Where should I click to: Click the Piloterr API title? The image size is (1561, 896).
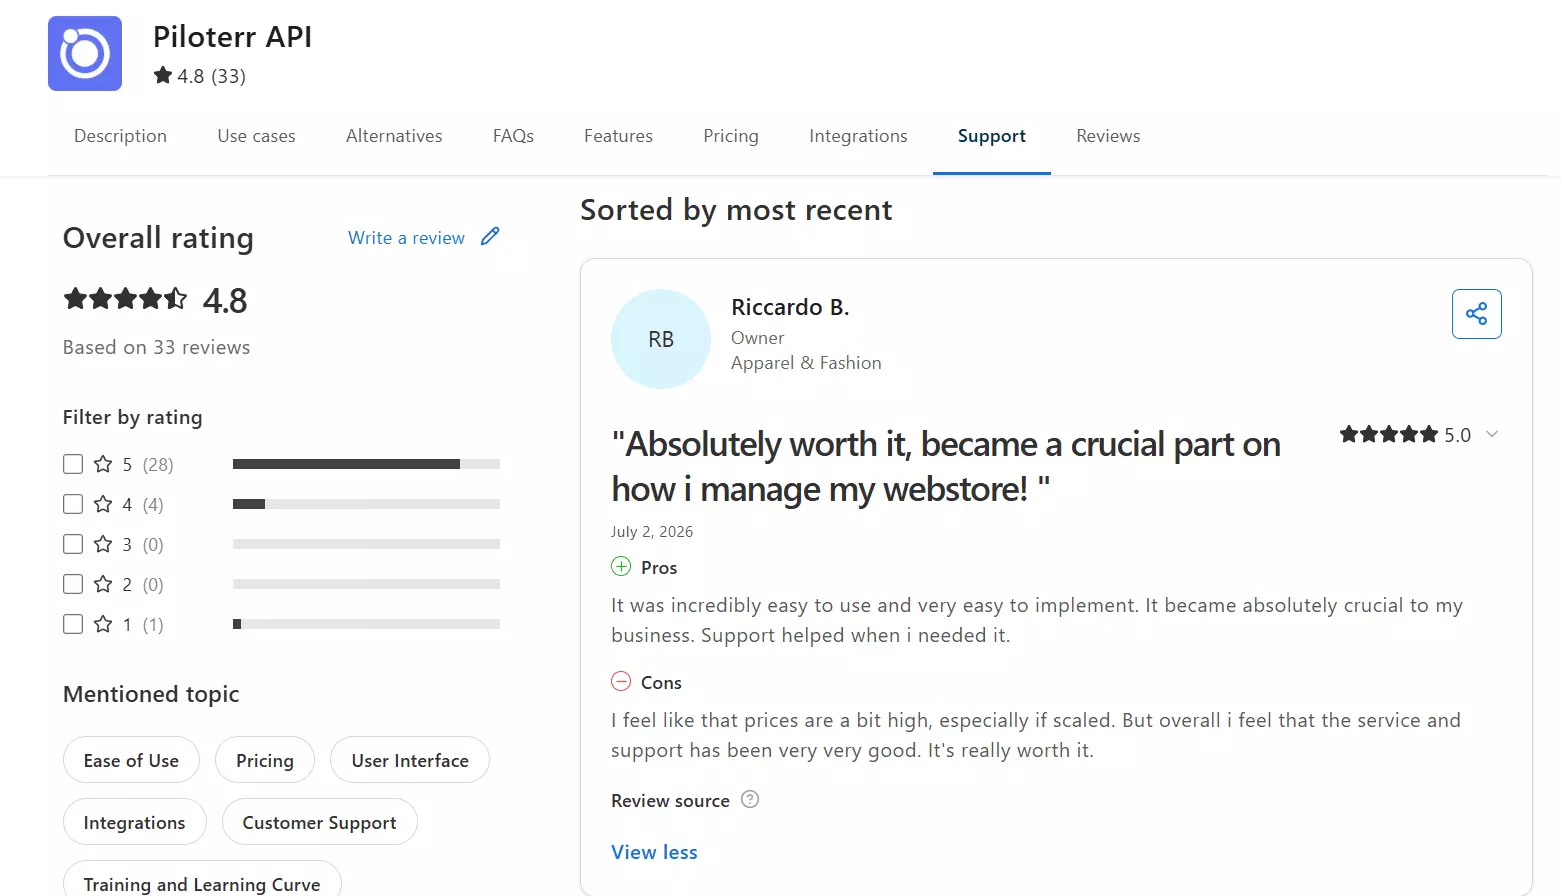point(232,37)
